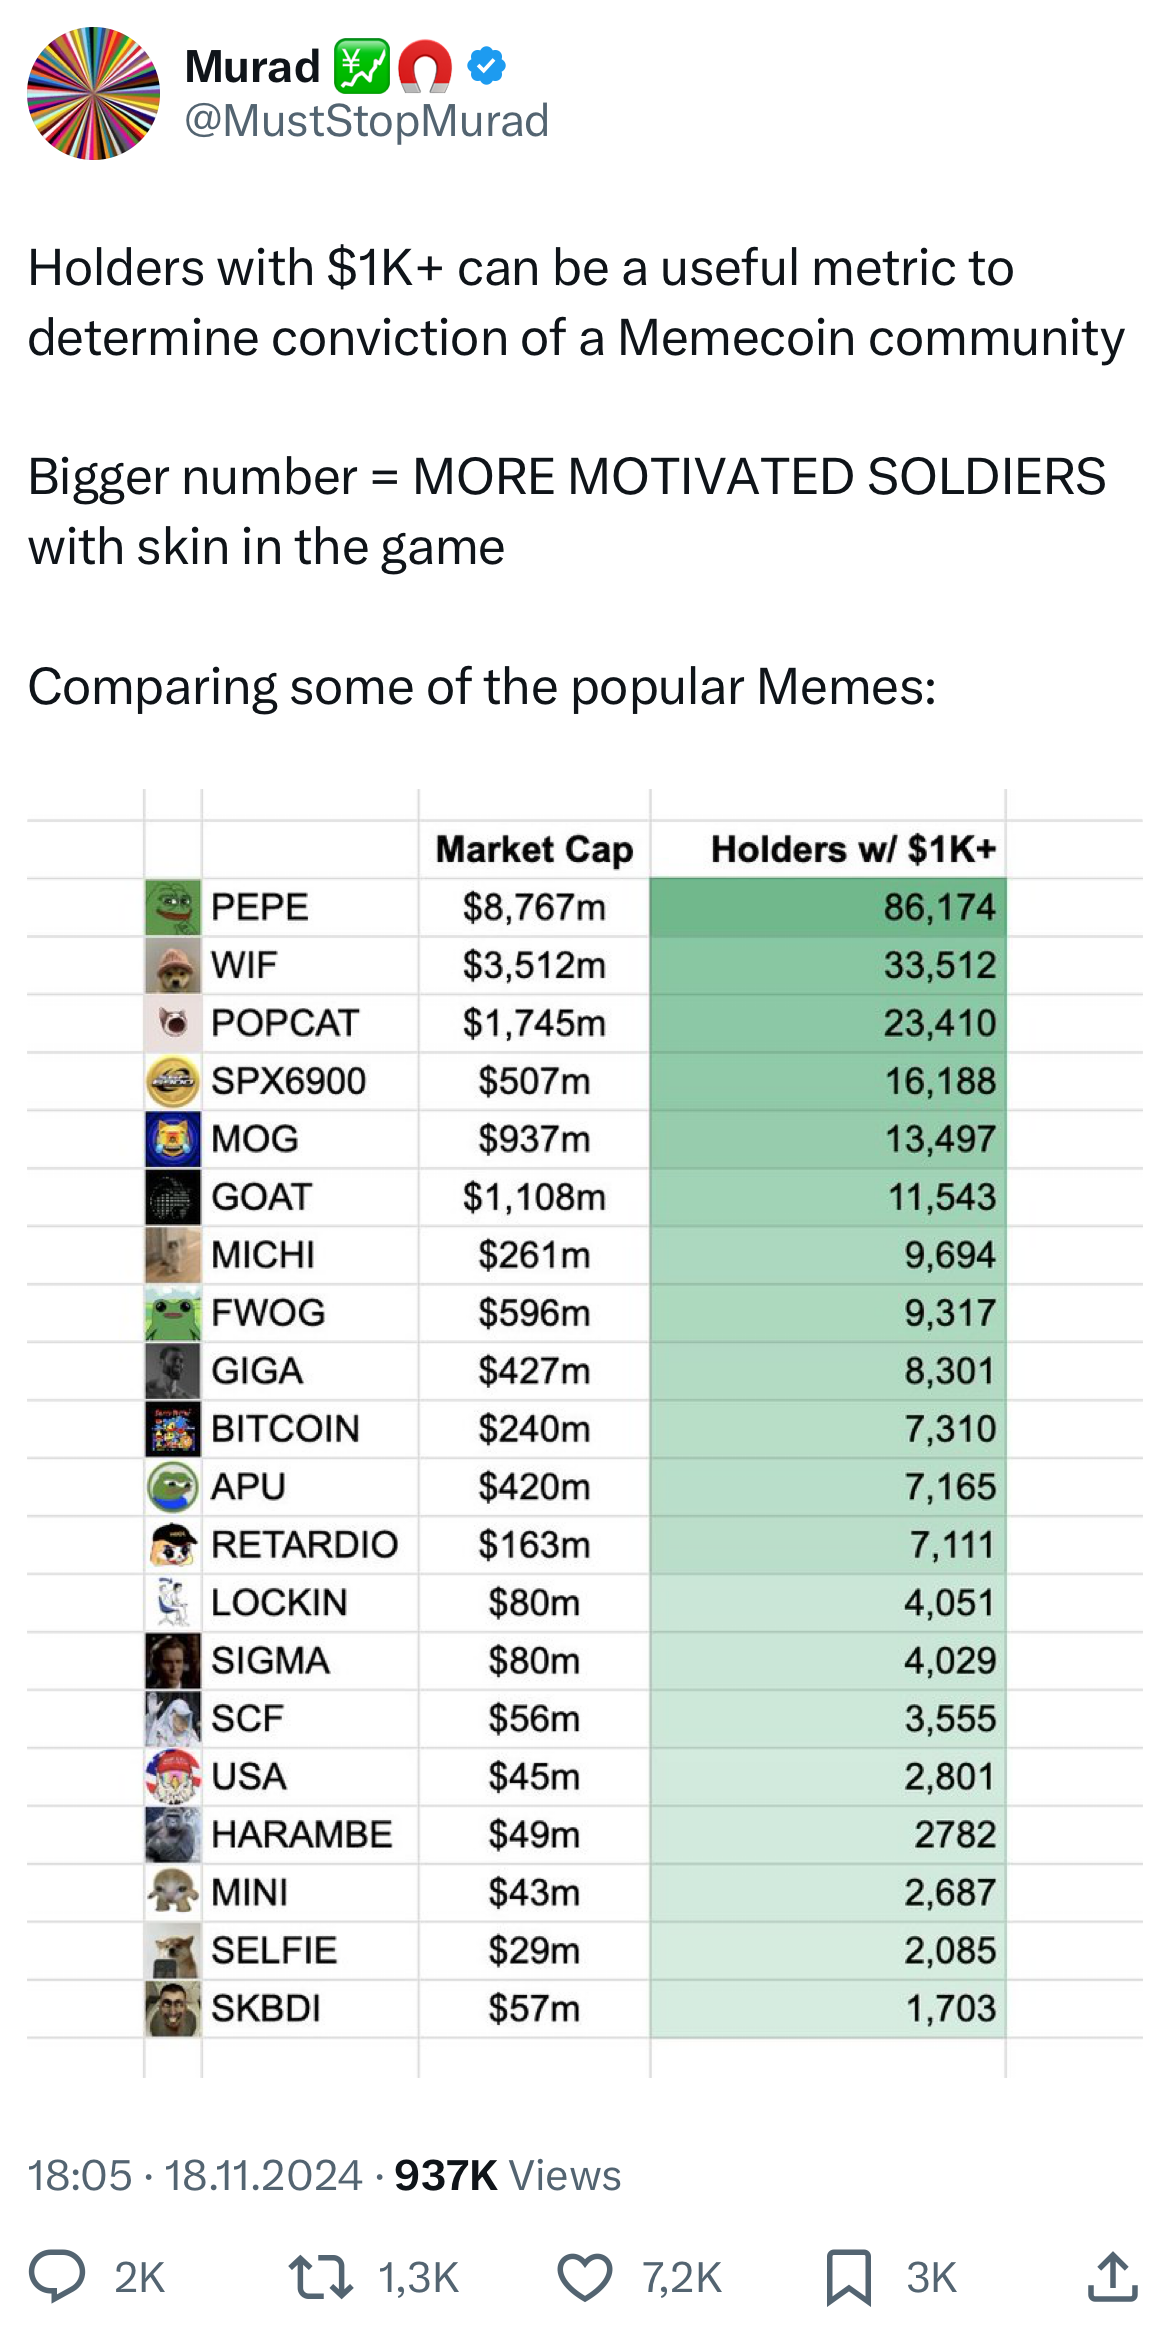Click the Murad display name
This screenshot has height=2345, width=1170.
click(x=252, y=67)
